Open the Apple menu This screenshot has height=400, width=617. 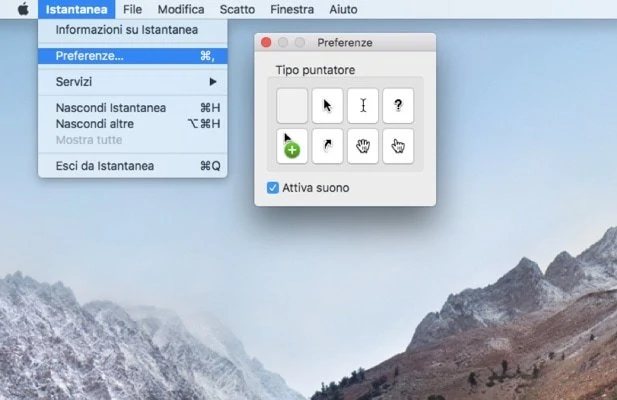[x=23, y=9]
